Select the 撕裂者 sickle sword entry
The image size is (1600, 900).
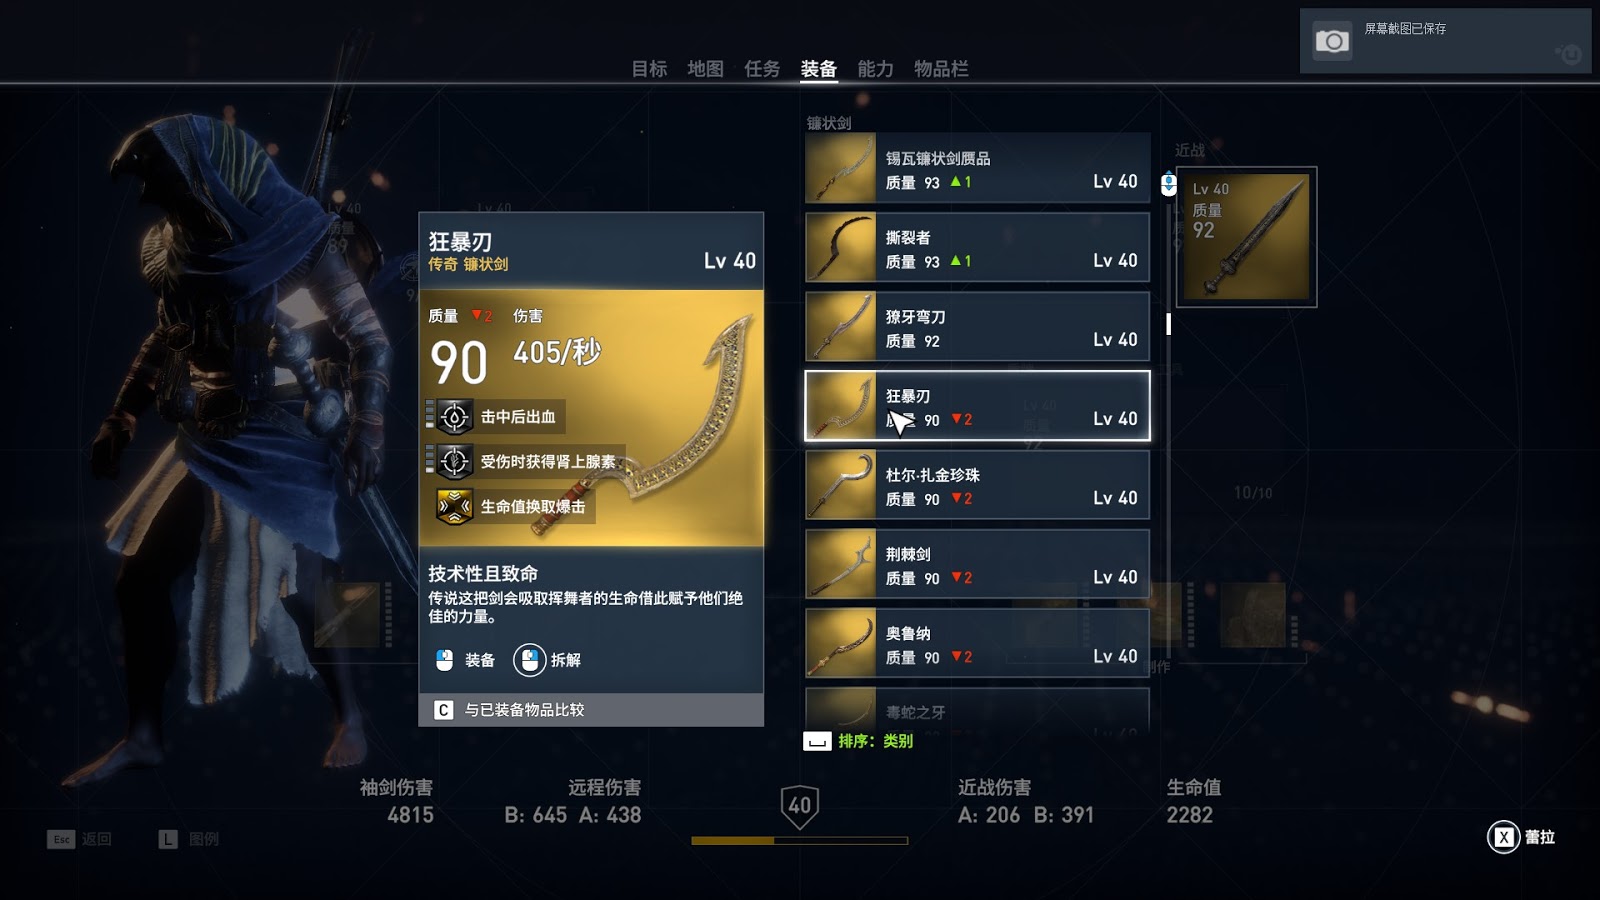click(978, 247)
